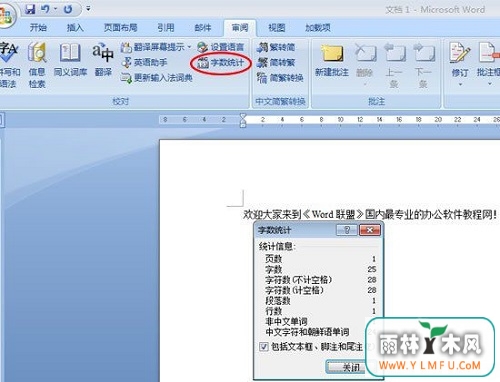The height and width of the screenshot is (382, 500).
Task: Open the 视图 tab
Action: 277,27
